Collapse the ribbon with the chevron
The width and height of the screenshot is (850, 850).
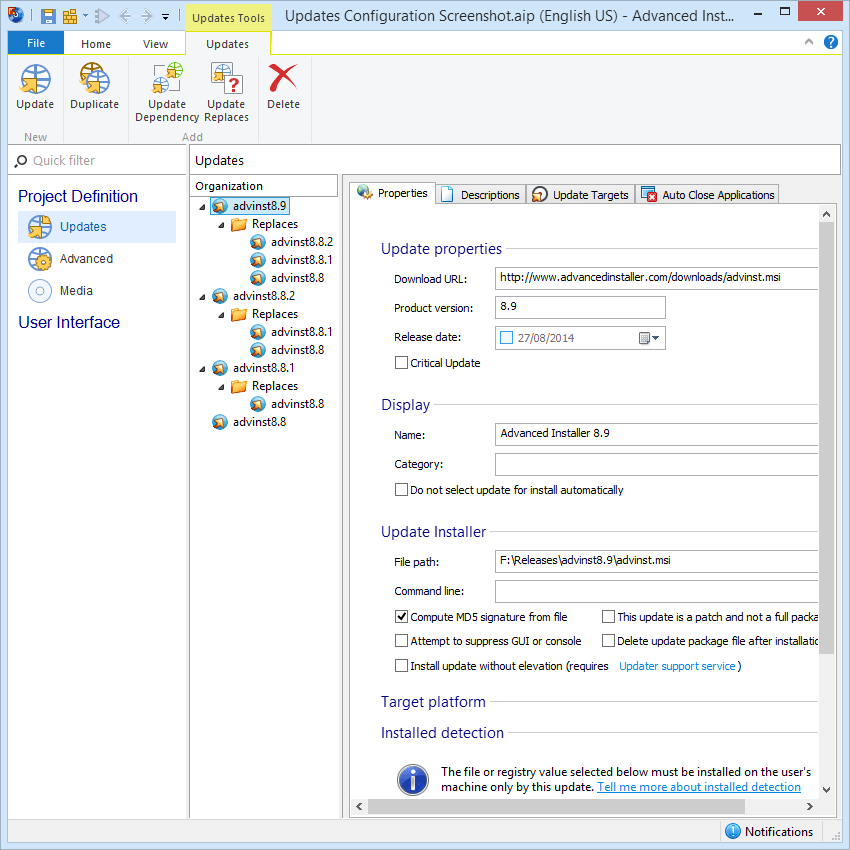click(809, 42)
